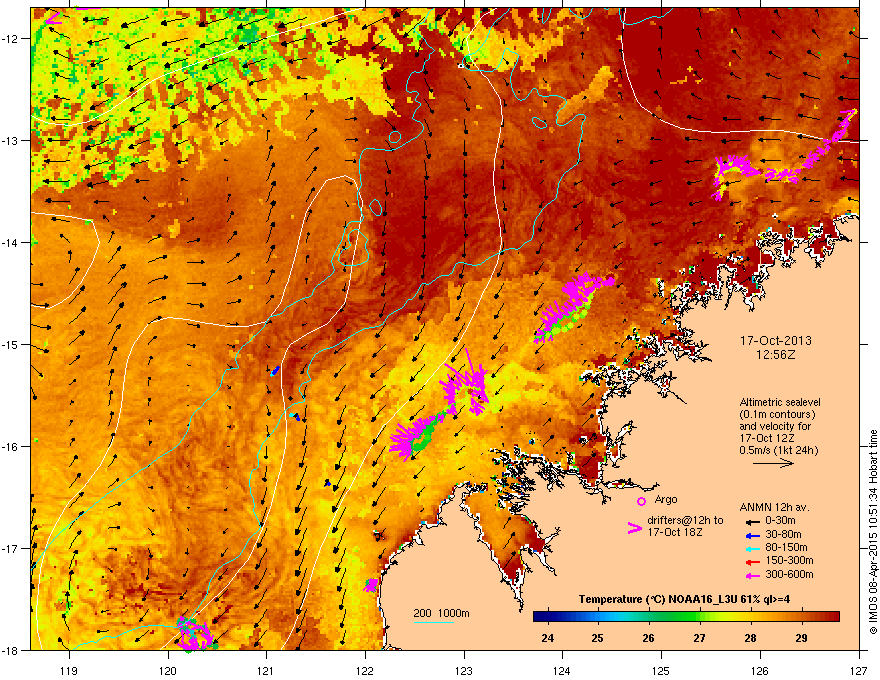Click the 0.5m/s velocity scale arrow
880x680 pixels.
(x=773, y=463)
